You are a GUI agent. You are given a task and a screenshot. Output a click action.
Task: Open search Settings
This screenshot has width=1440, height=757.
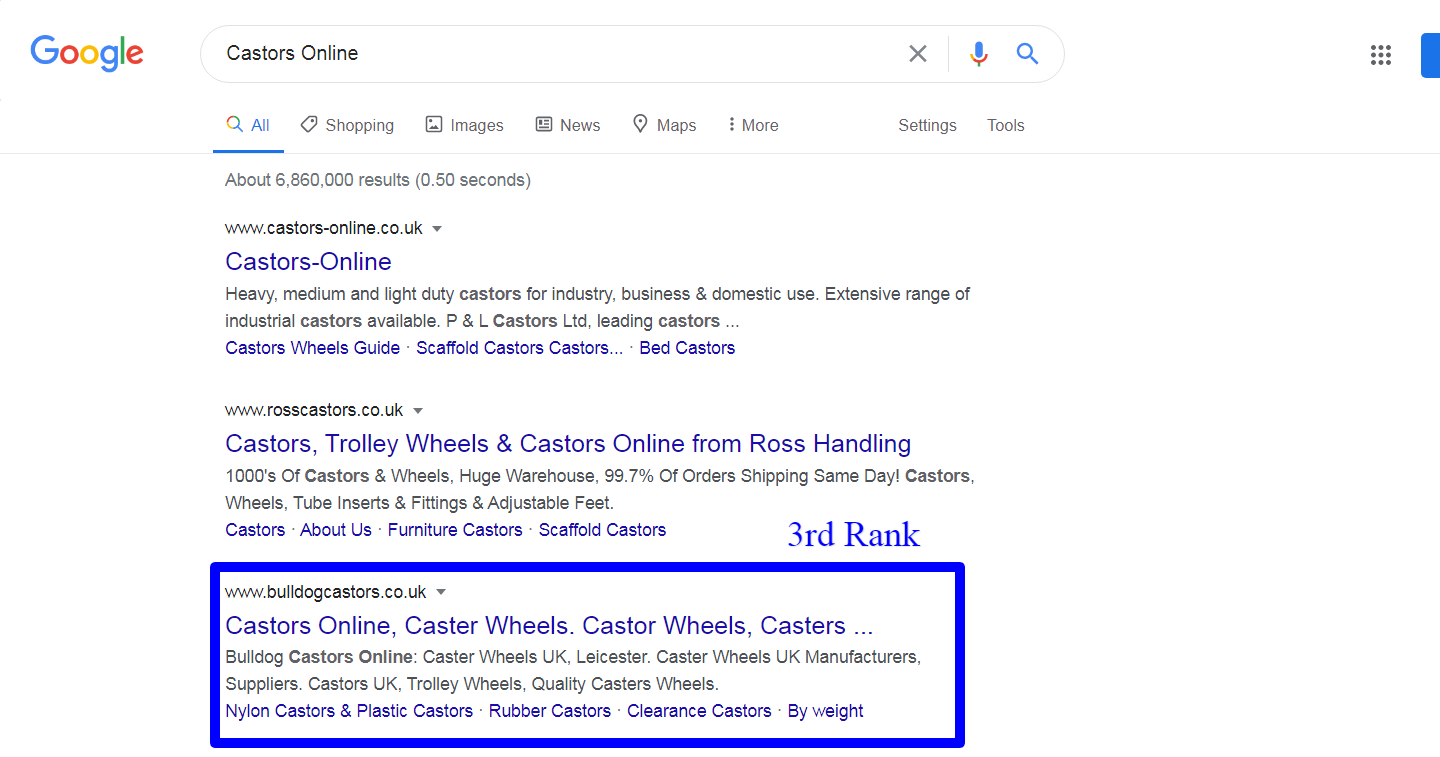pos(927,125)
